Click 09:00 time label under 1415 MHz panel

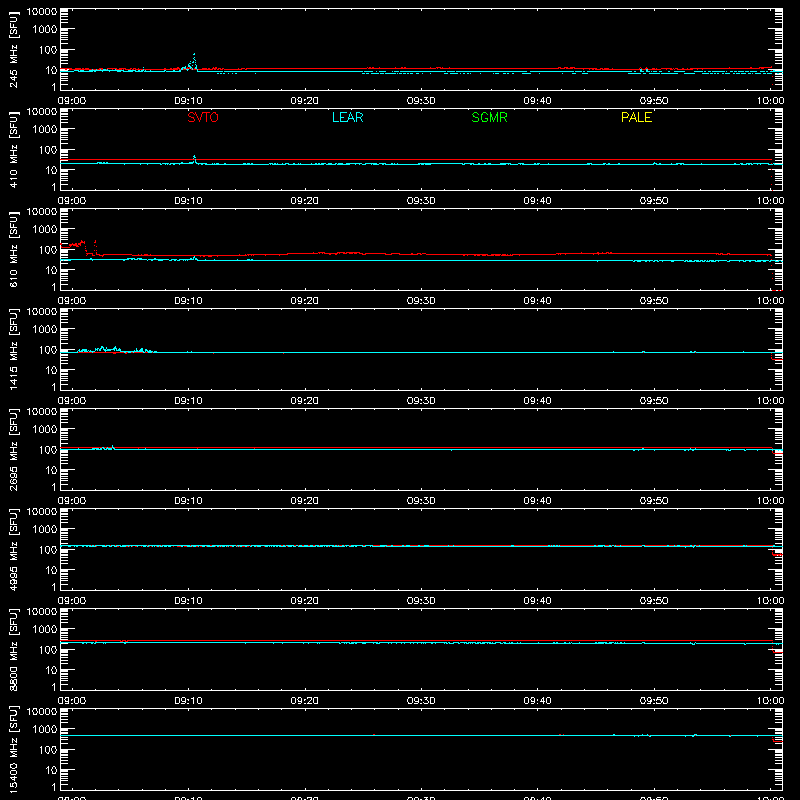click(x=71, y=401)
